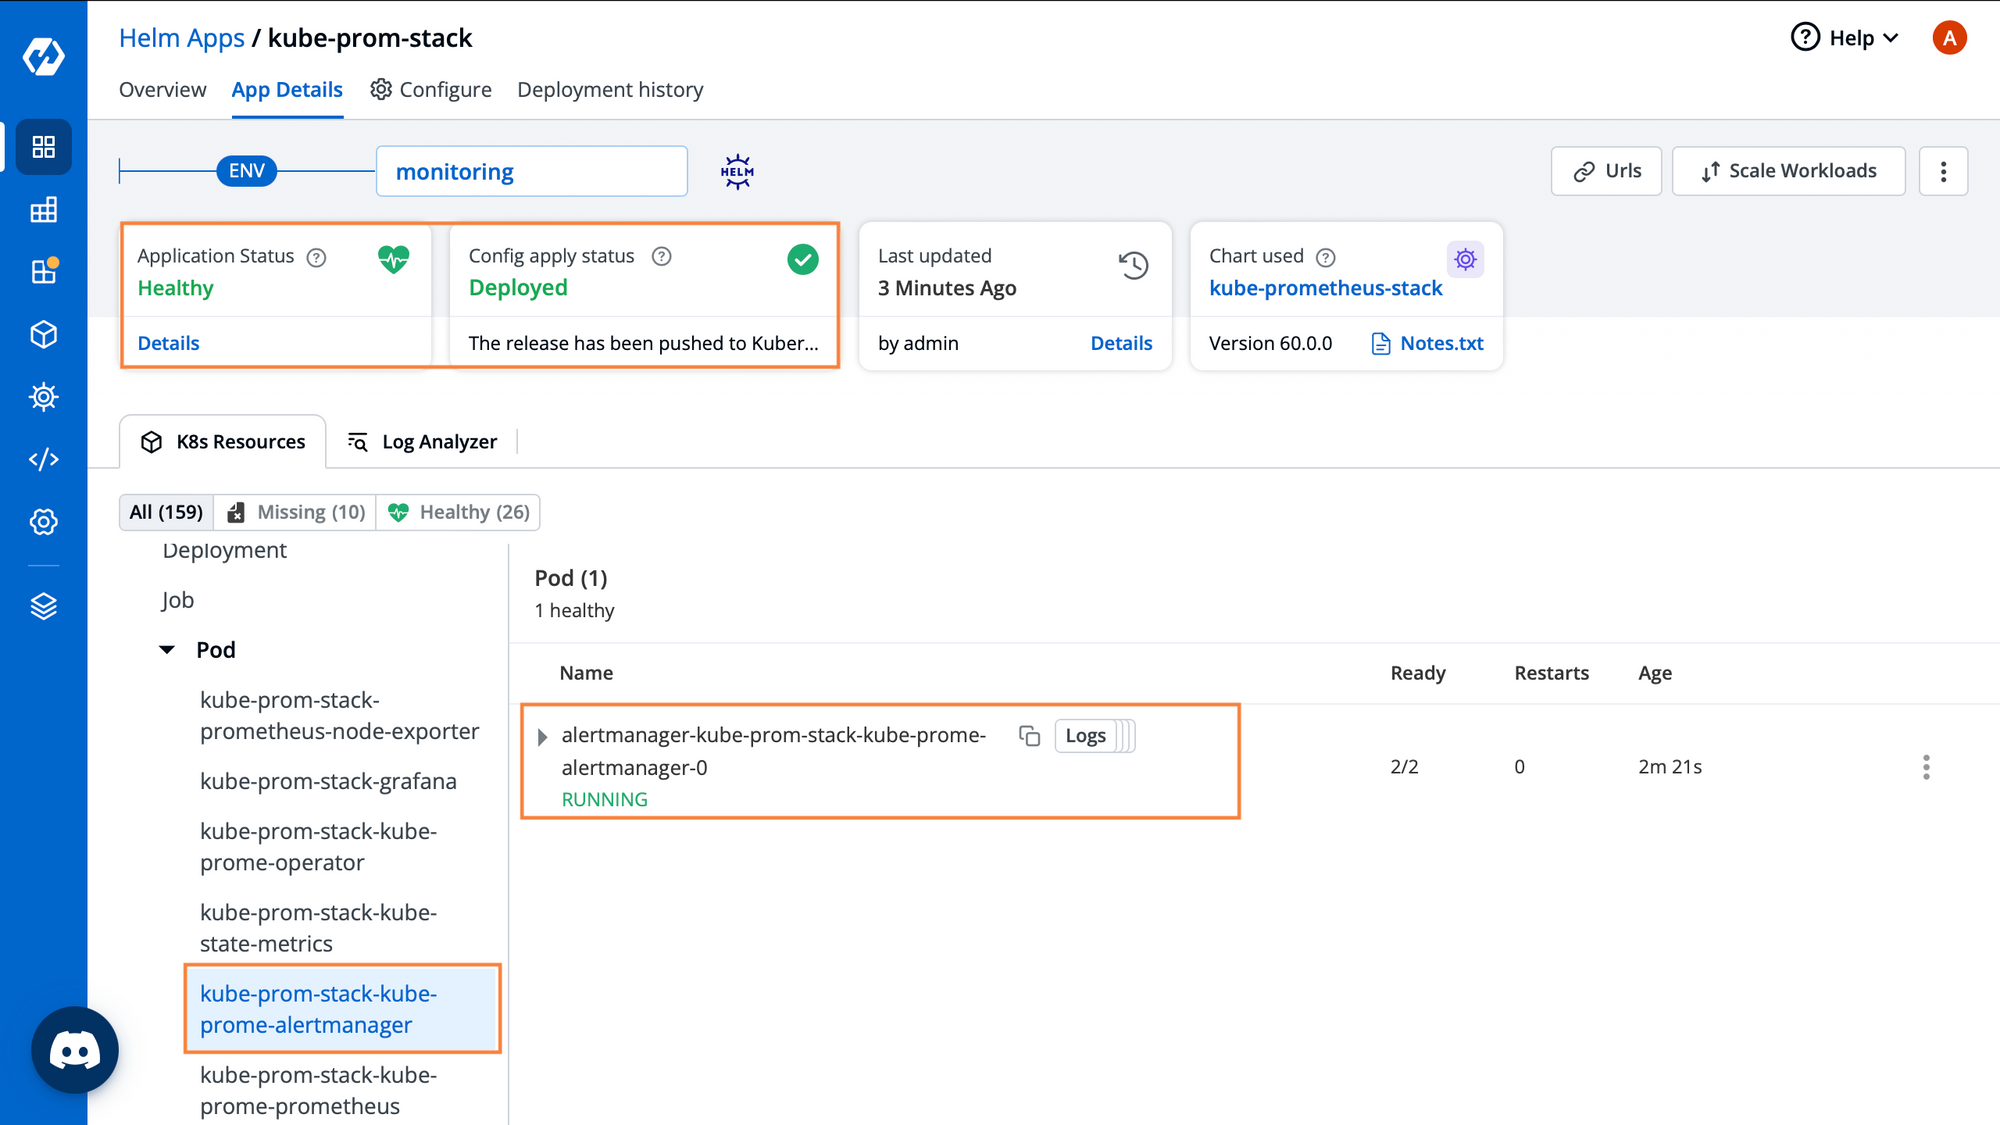The height and width of the screenshot is (1125, 2000).
Task: Click the Devtron logo in sidebar
Action: coord(44,56)
